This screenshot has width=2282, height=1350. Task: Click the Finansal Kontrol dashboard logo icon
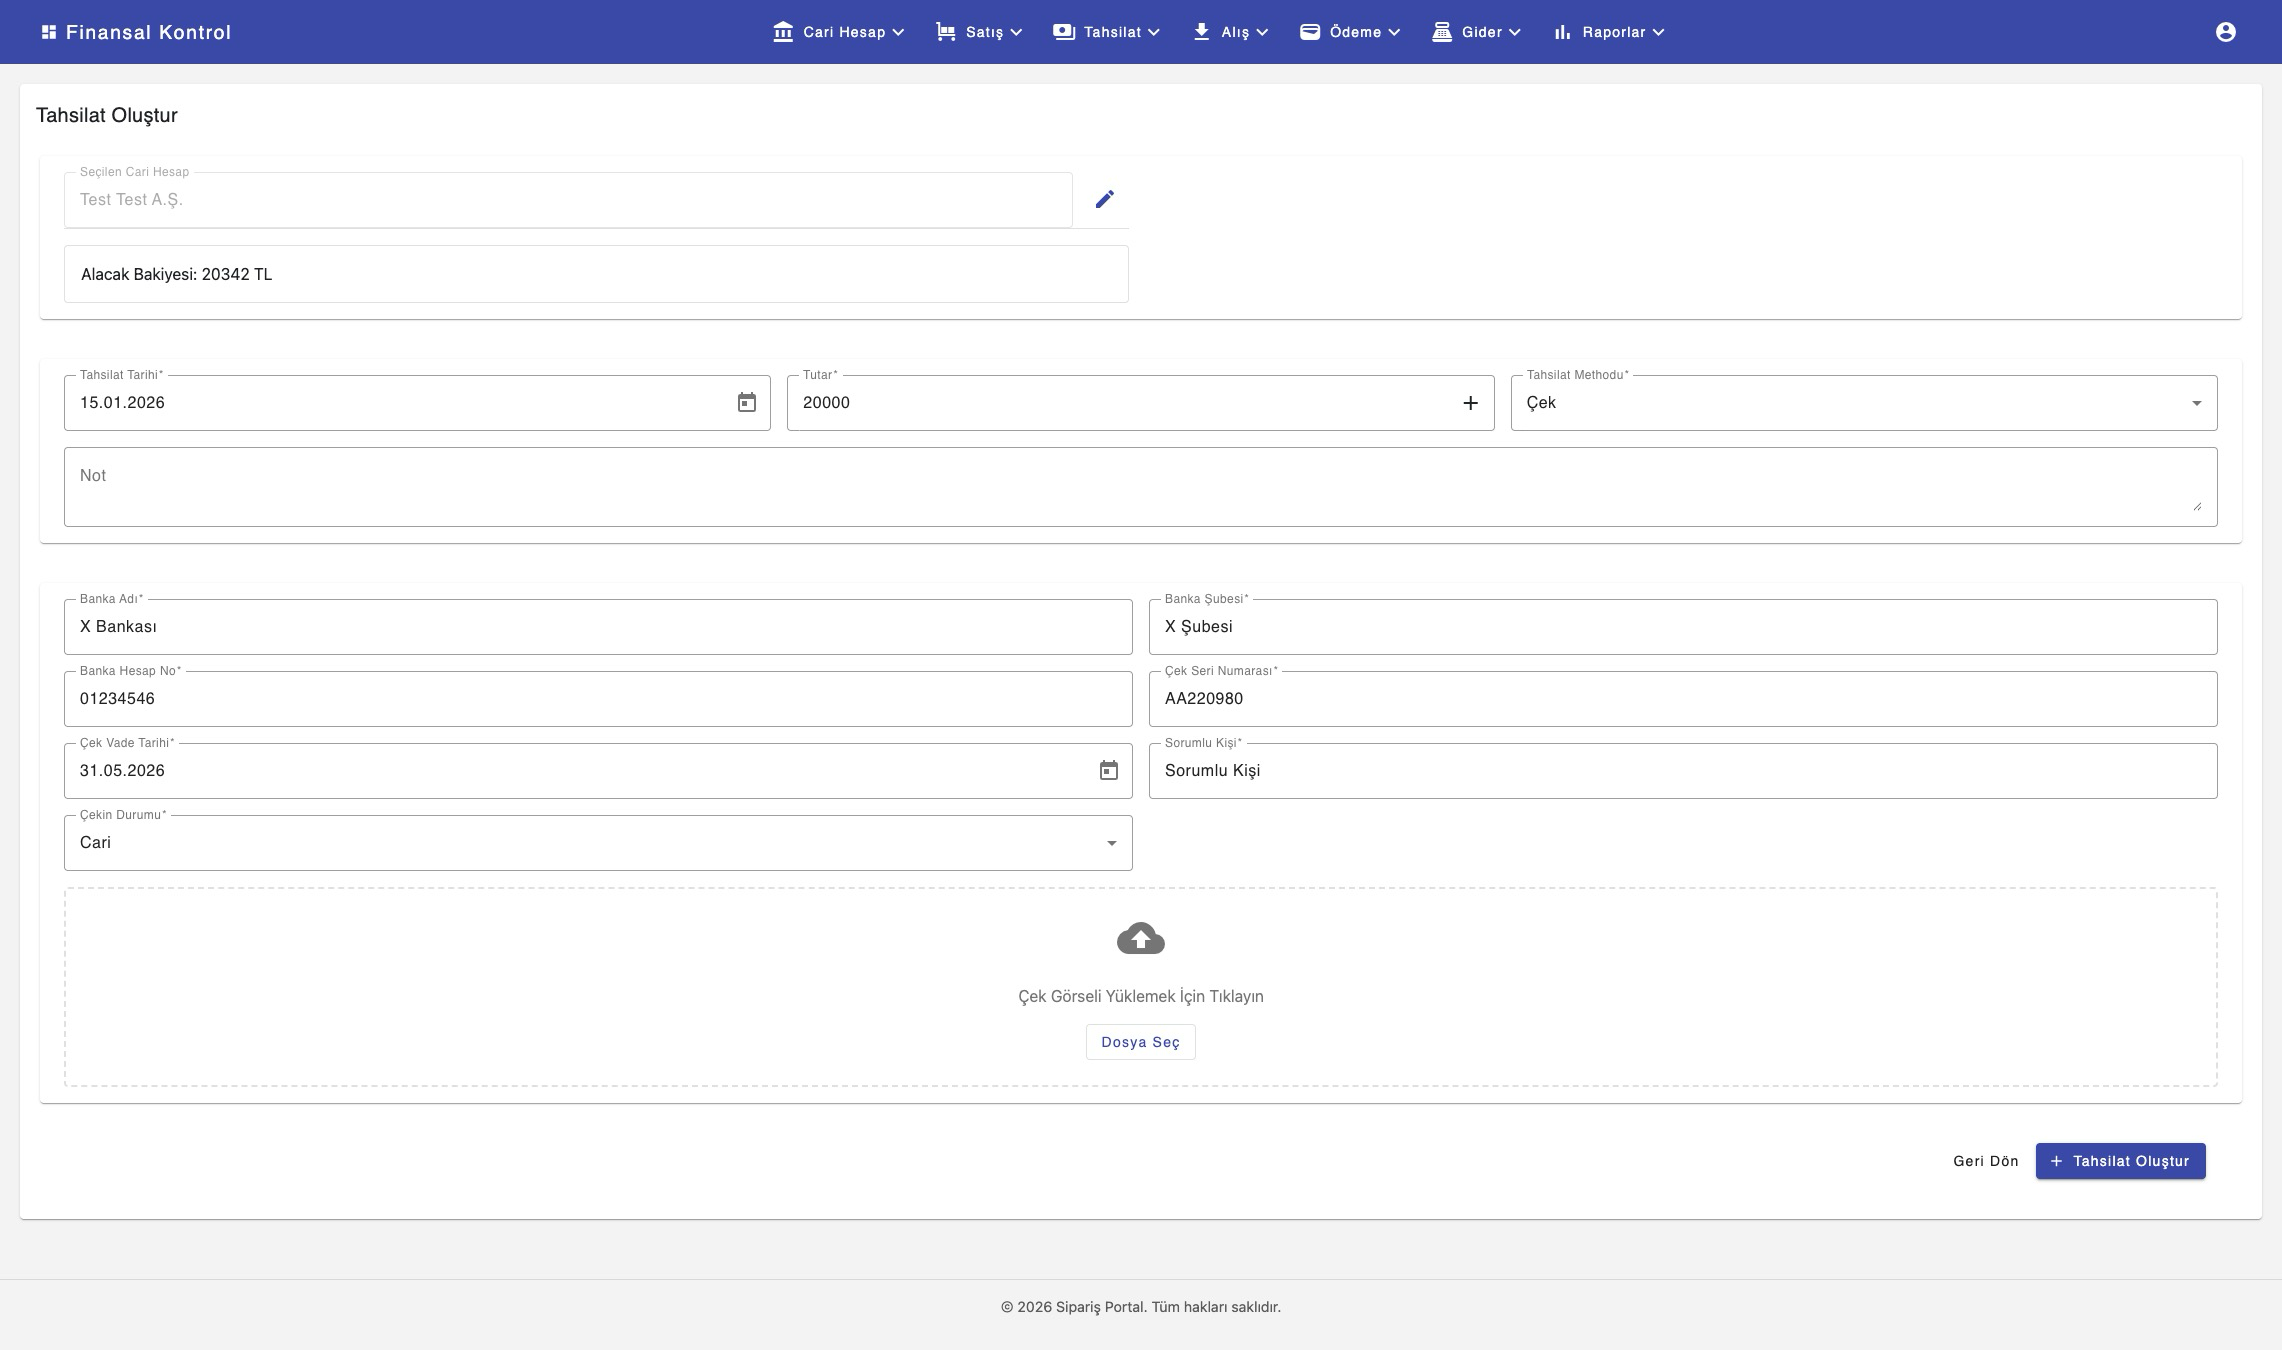pyautogui.click(x=48, y=32)
